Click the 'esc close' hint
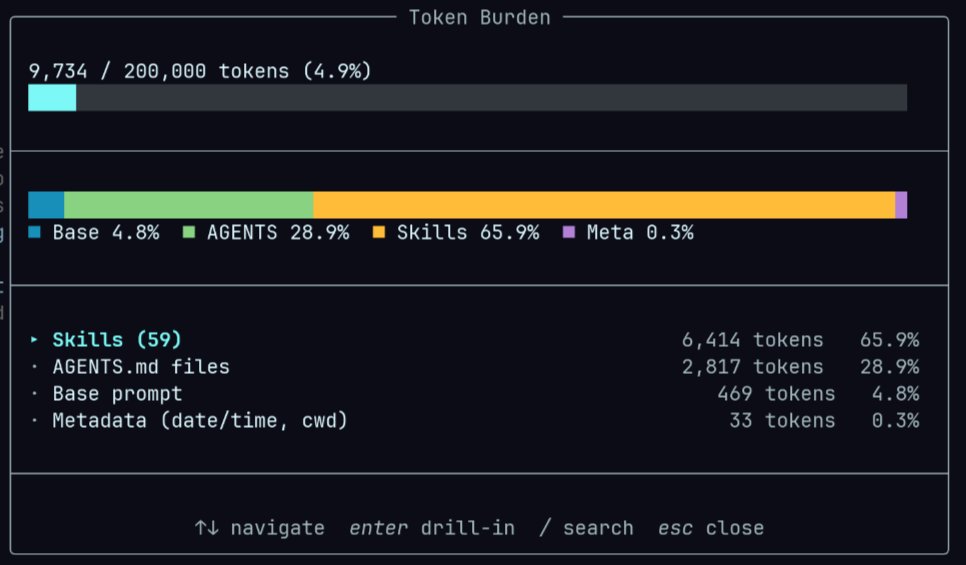Viewport: 966px width, 565px height. click(x=711, y=528)
